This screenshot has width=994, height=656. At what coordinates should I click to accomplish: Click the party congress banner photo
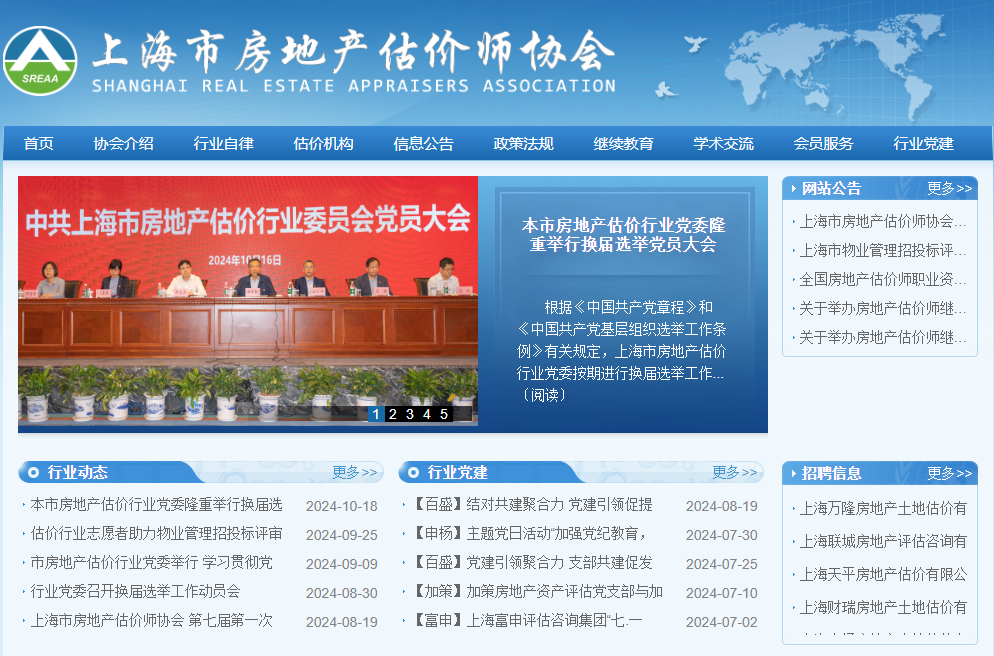pos(247,300)
